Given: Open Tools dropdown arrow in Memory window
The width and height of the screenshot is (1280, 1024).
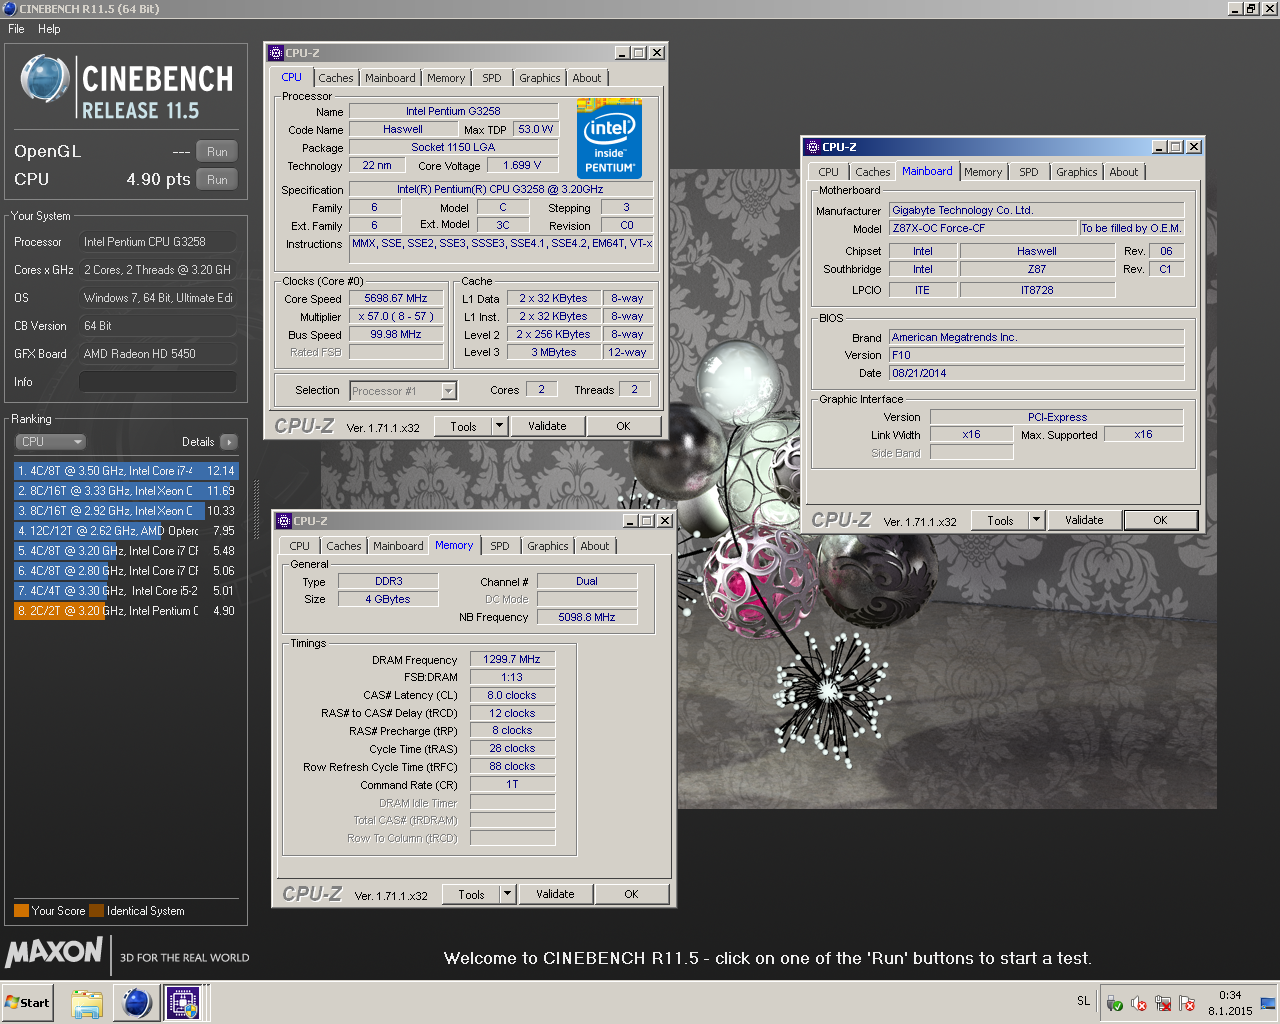Looking at the screenshot, I should coord(508,894).
